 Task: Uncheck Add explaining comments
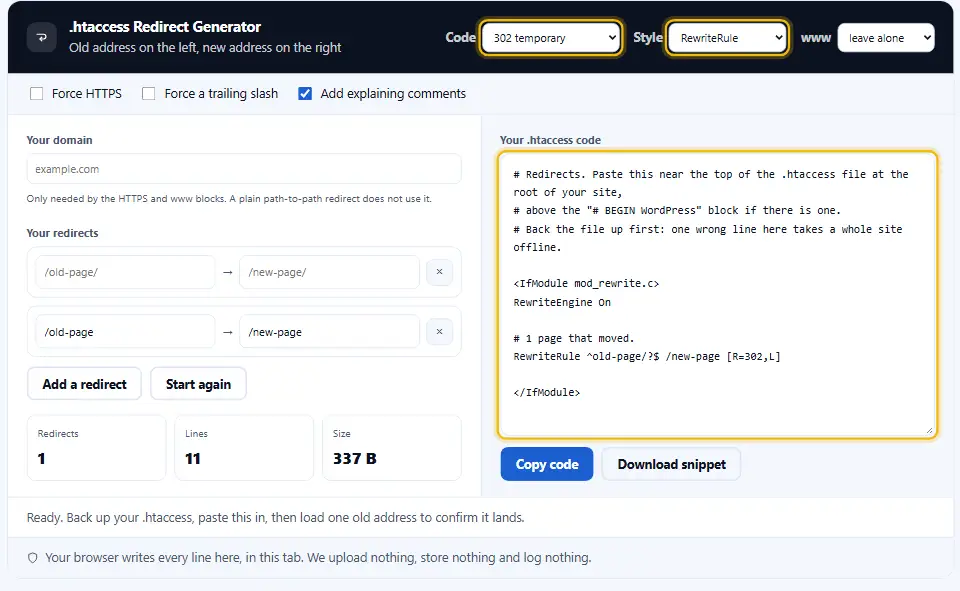click(305, 93)
